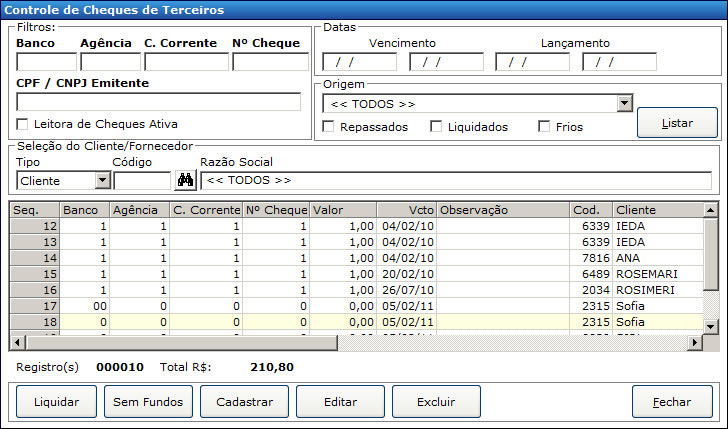Screen dimensions: 728x429
Task: Click the horizontal scroll left arrow
Action: pyautogui.click(x=18, y=343)
